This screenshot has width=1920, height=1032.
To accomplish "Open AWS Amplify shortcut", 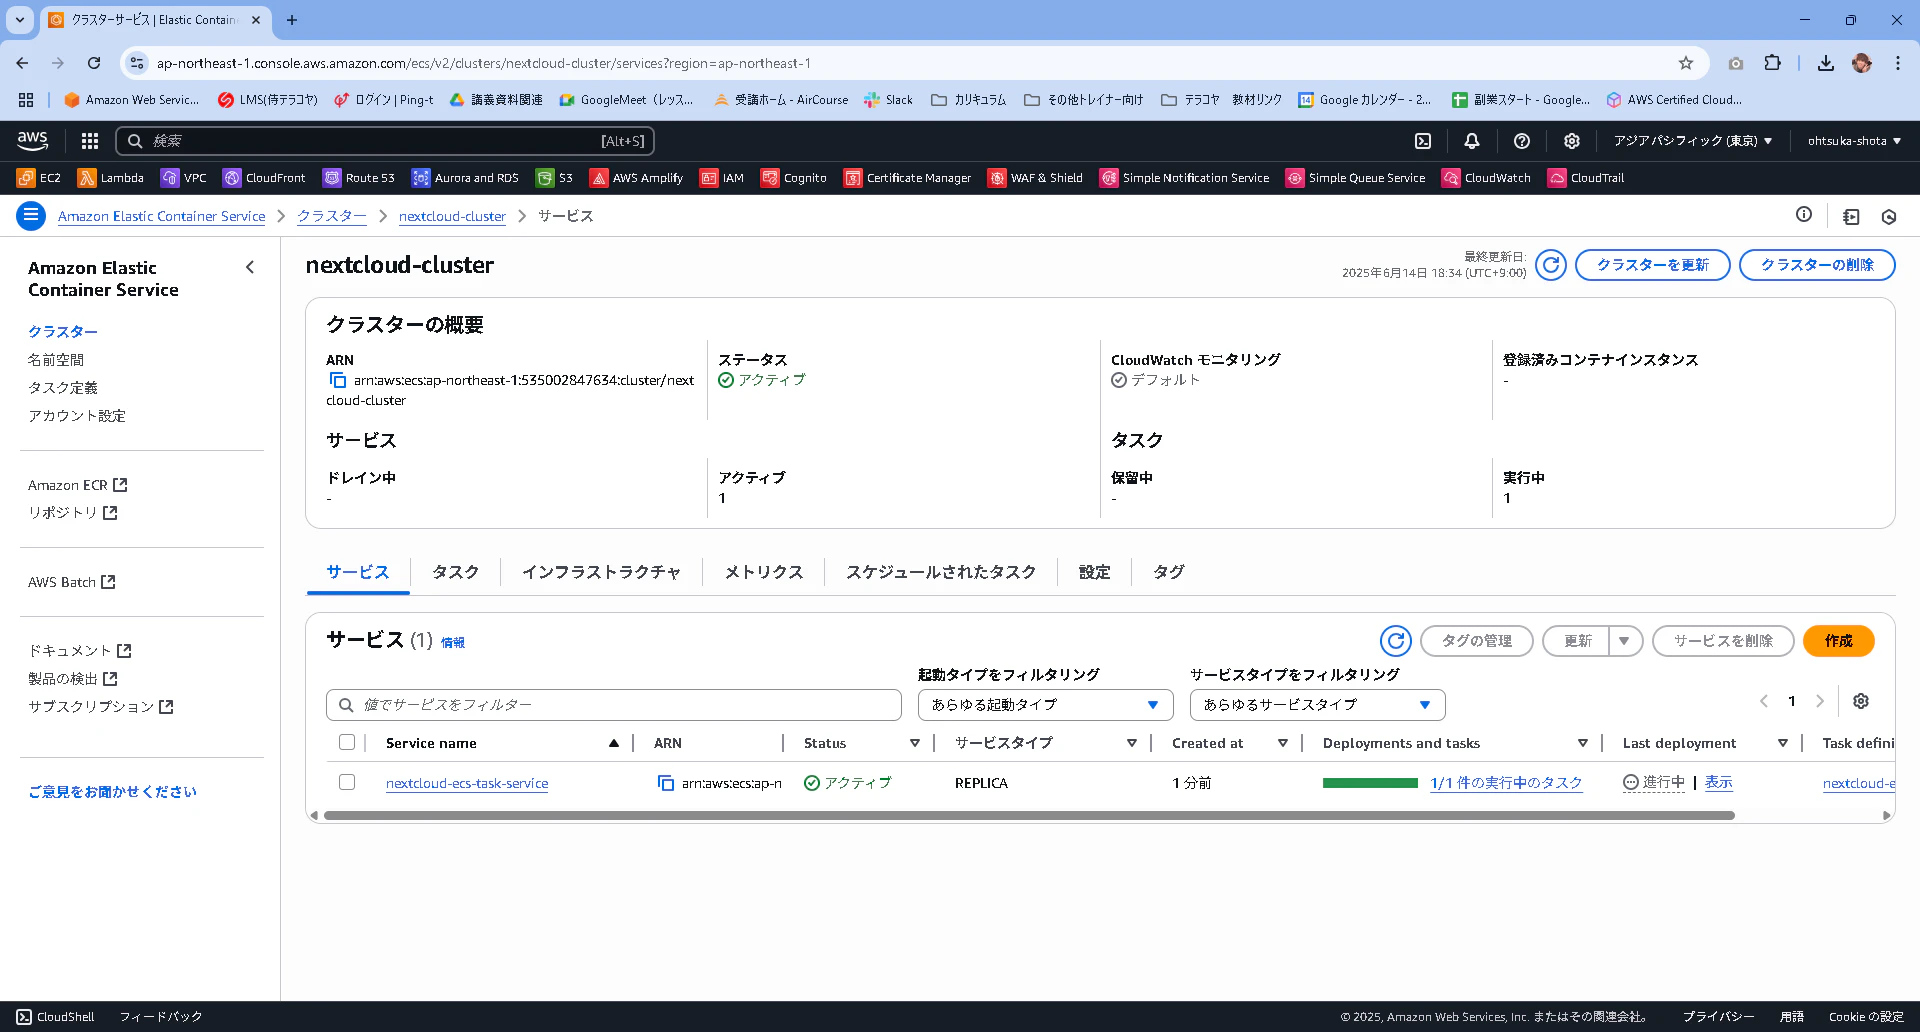I will pos(636,178).
